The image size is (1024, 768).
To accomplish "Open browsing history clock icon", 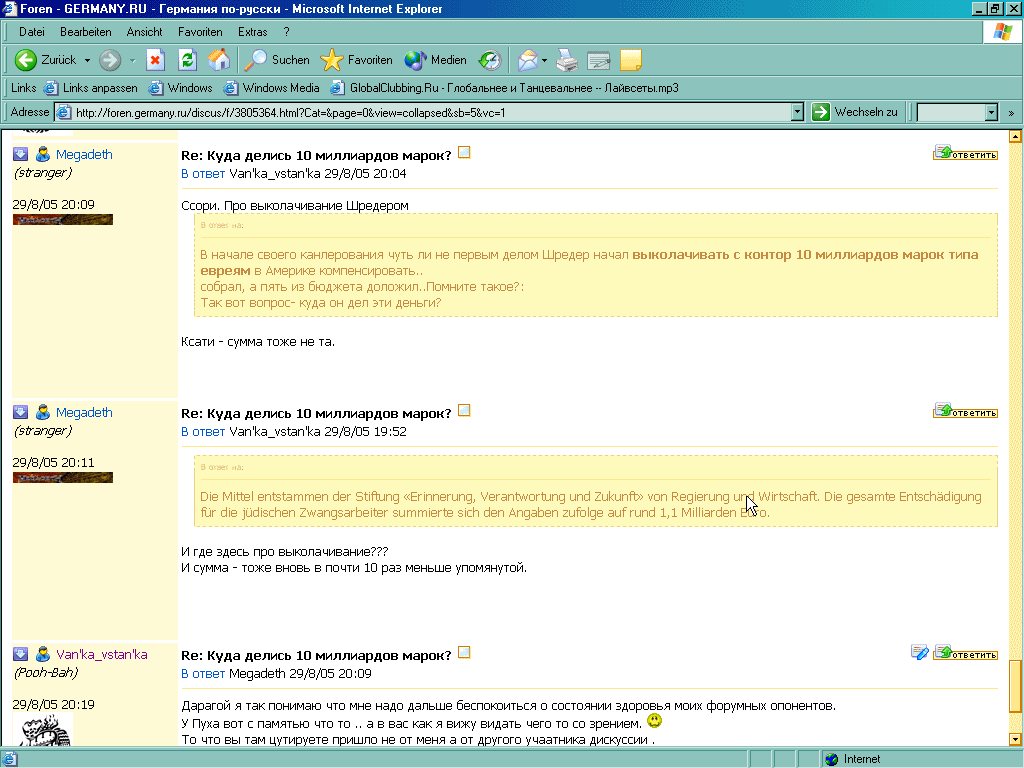I will coord(490,60).
